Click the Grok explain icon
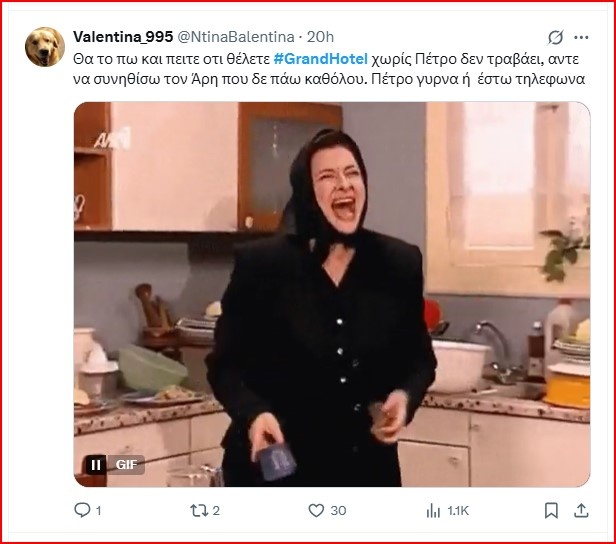The width and height of the screenshot is (616, 544). click(x=556, y=37)
